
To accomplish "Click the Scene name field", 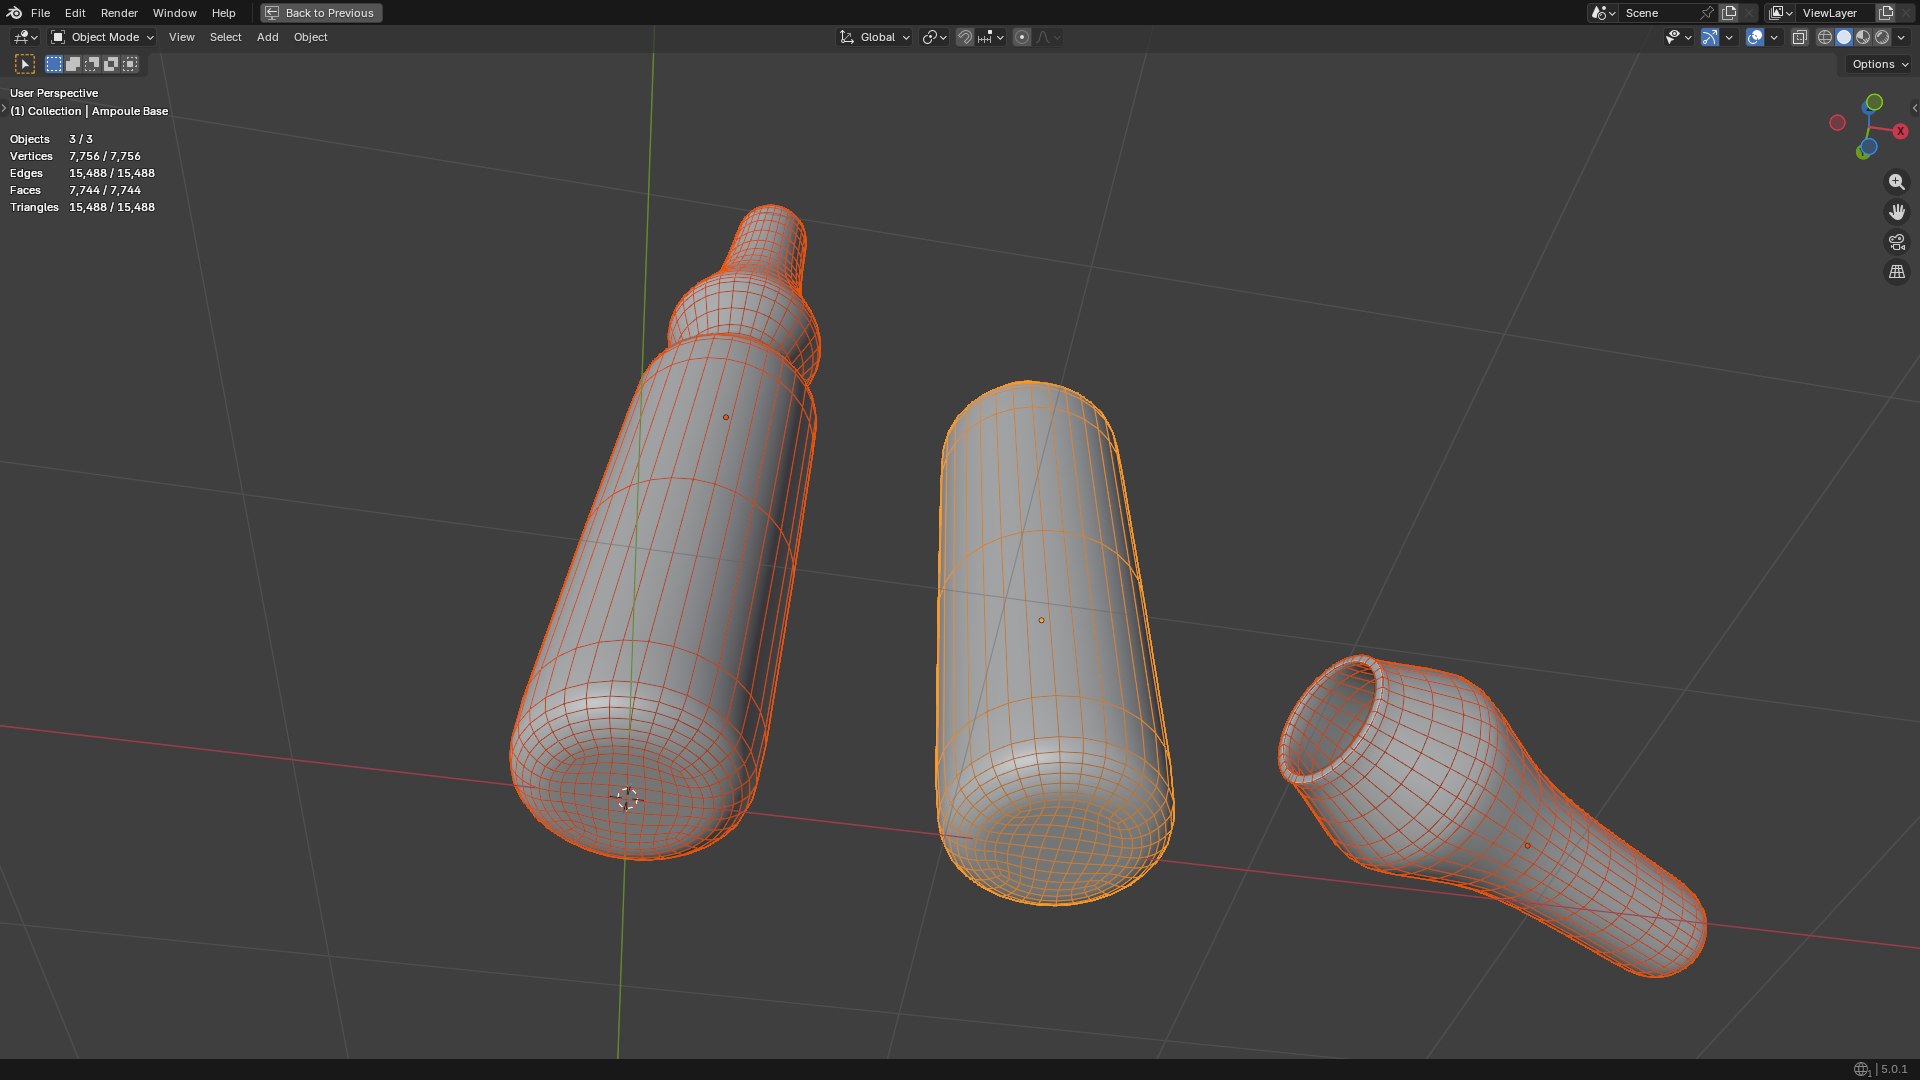I will [x=1658, y=13].
